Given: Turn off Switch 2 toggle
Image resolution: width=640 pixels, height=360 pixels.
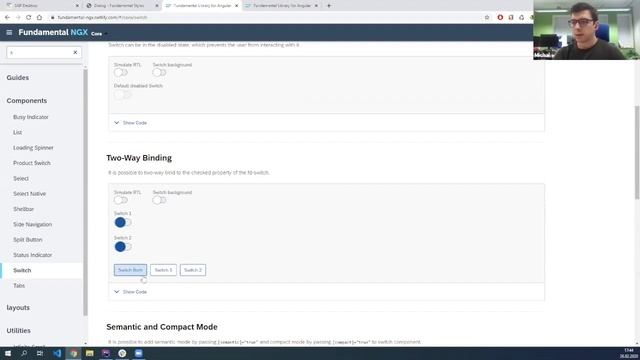Looking at the screenshot, I should pyautogui.click(x=123, y=247).
